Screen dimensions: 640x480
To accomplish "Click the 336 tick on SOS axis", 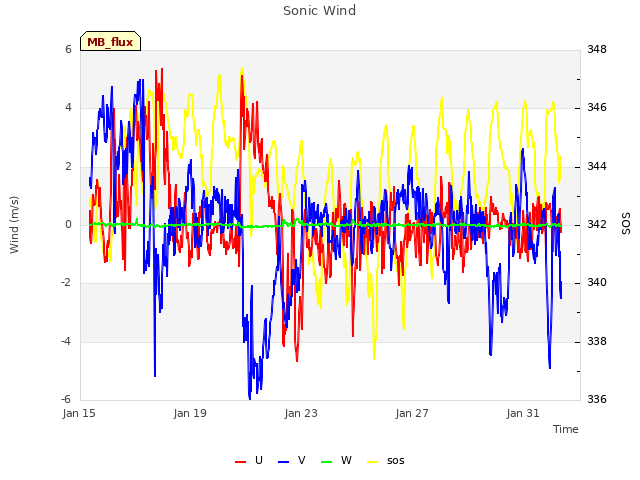I will click(x=597, y=400).
